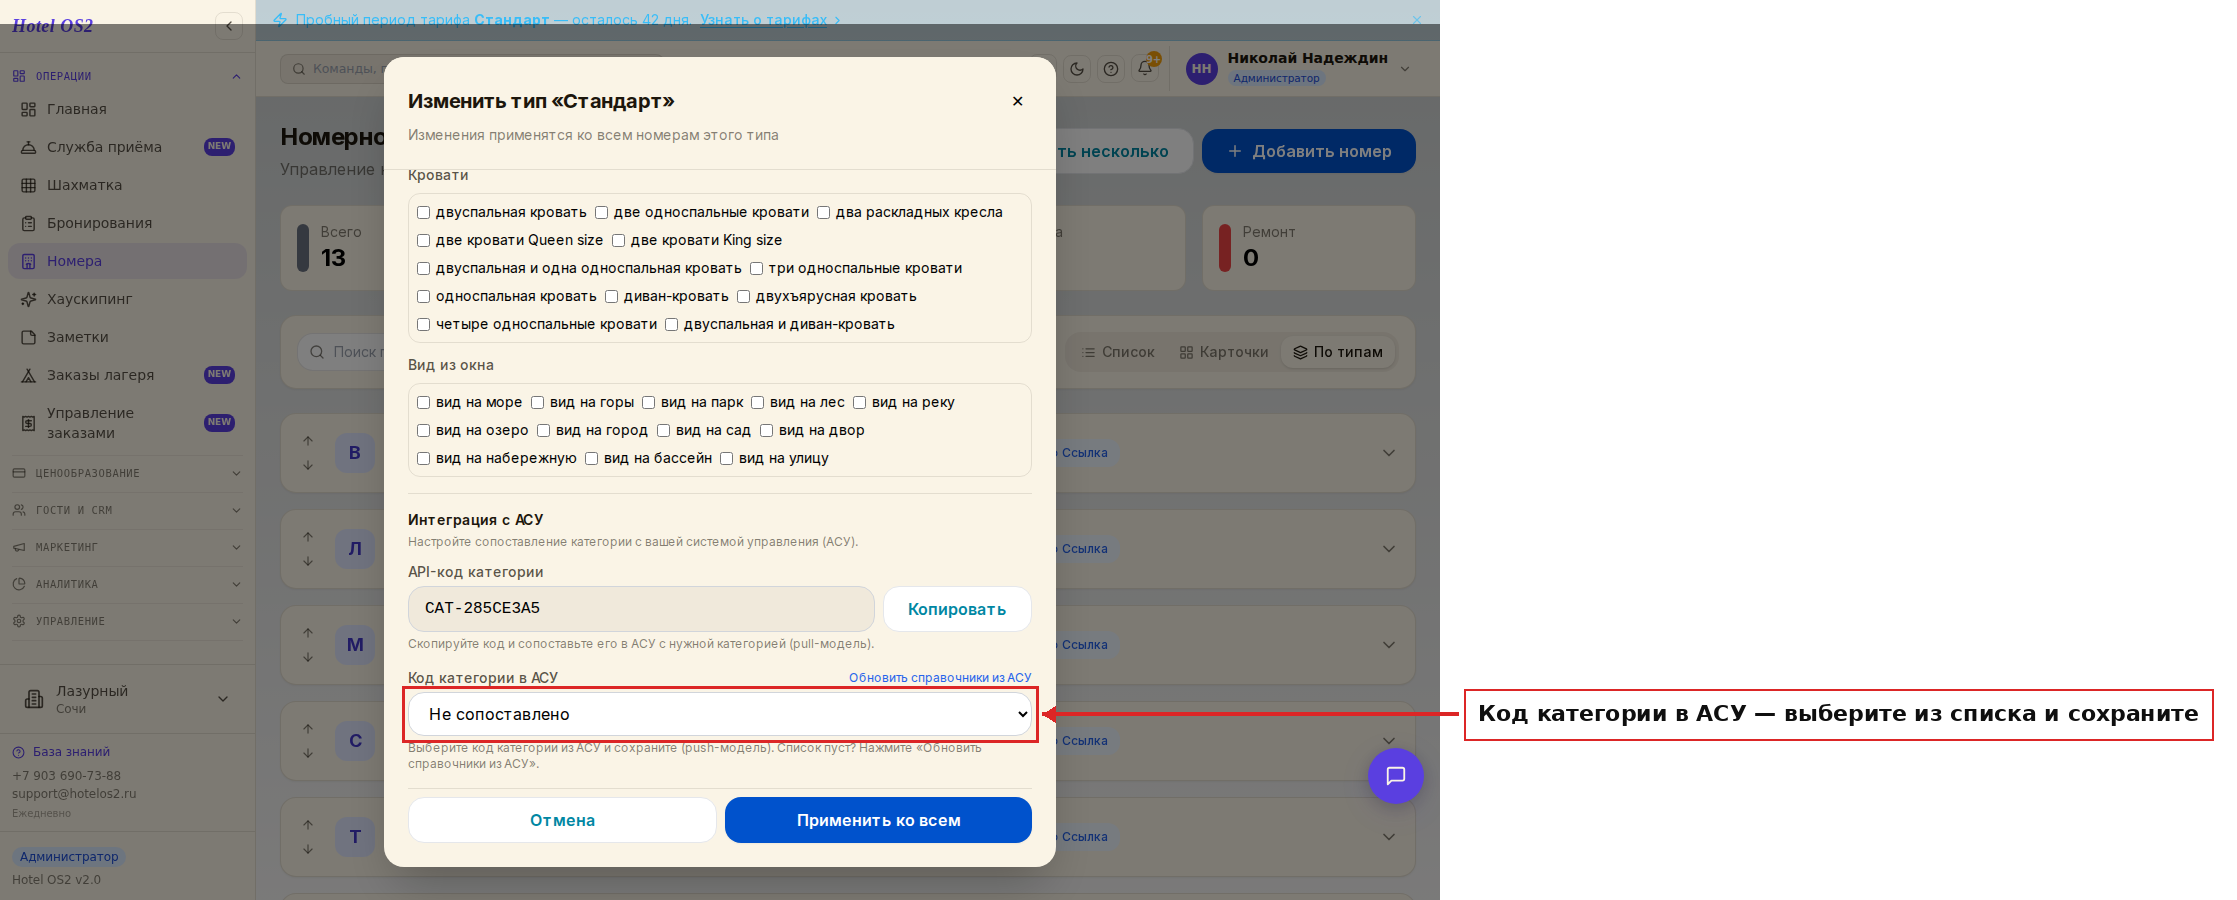Check двухъярусная кровать option
This screenshot has height=900, width=2237.
744,296
